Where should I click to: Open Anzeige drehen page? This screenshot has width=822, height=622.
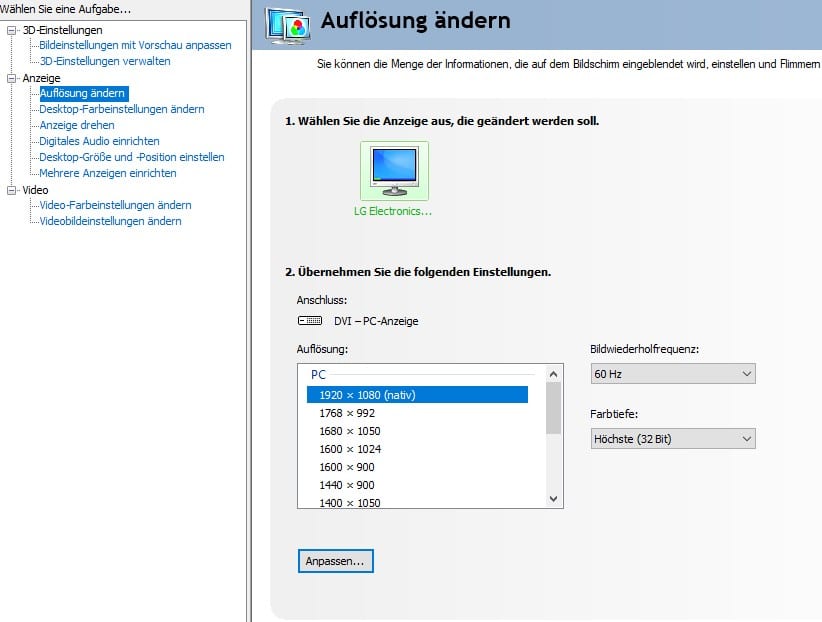77,125
